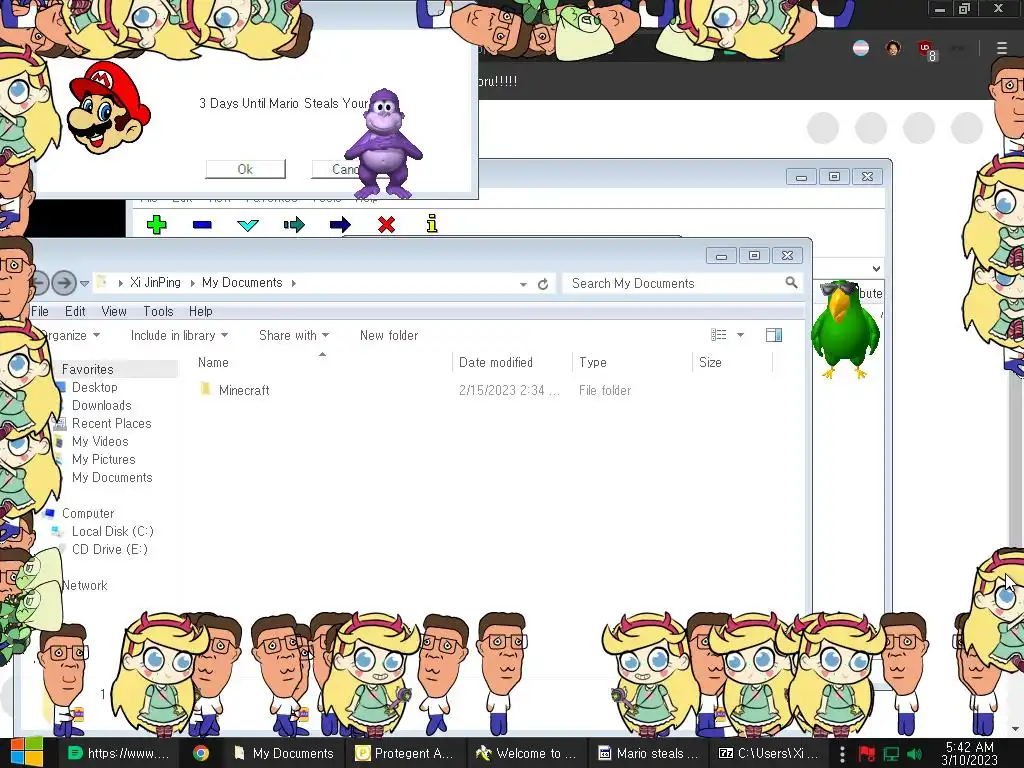The width and height of the screenshot is (1024, 768).
Task: Select Desktop in Favorites
Action: tap(95, 387)
